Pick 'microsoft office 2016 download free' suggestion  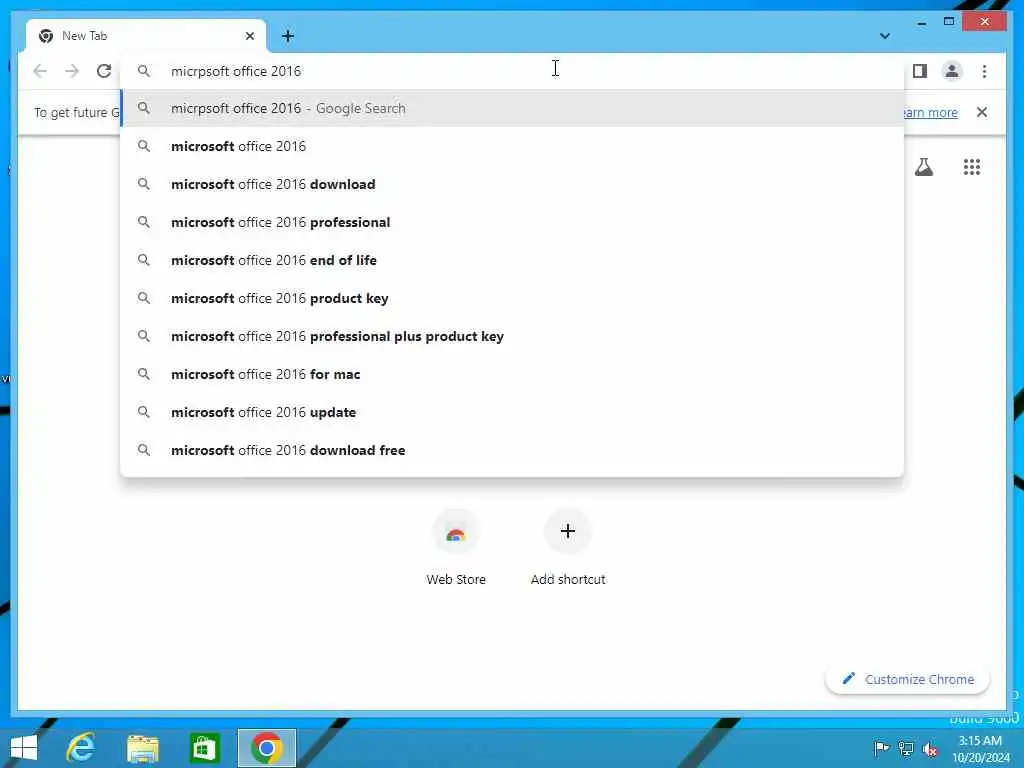[513, 450]
